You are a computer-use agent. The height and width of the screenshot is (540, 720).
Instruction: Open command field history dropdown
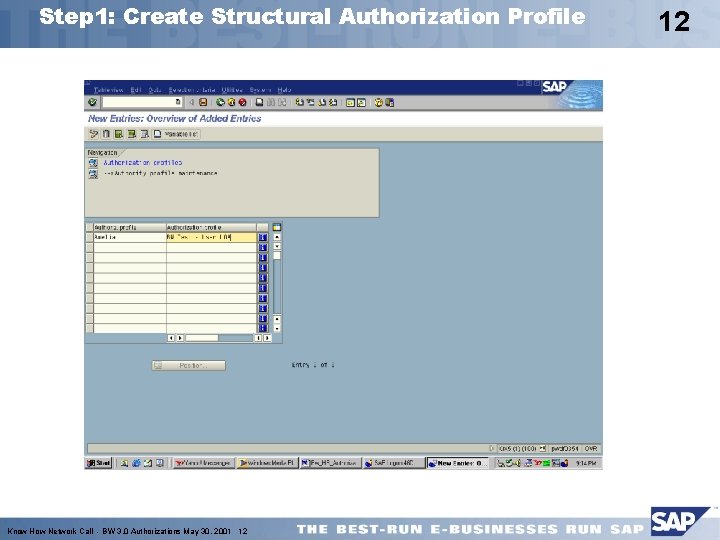click(178, 102)
